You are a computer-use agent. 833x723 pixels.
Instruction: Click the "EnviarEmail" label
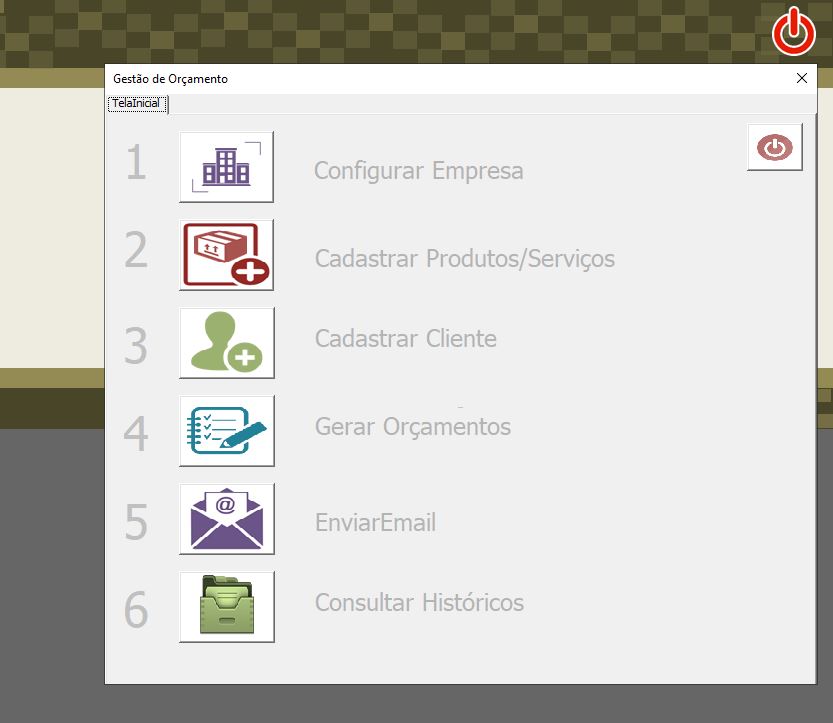[376, 522]
